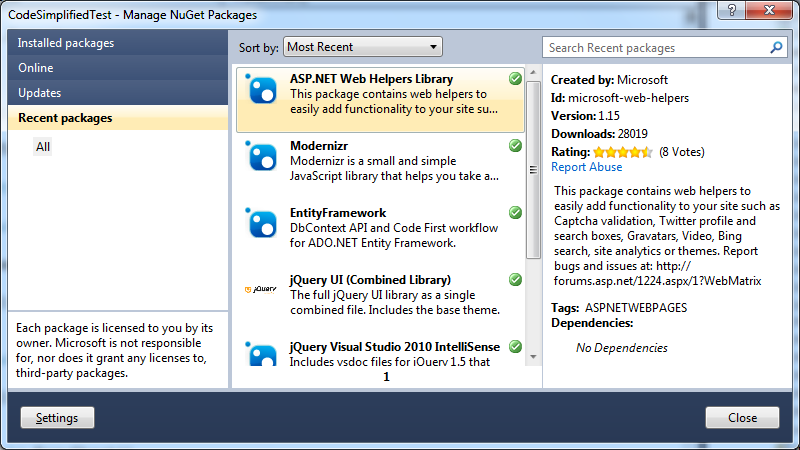Click the package list scrollbar up arrow
This screenshot has height=450, width=800.
[533, 72]
